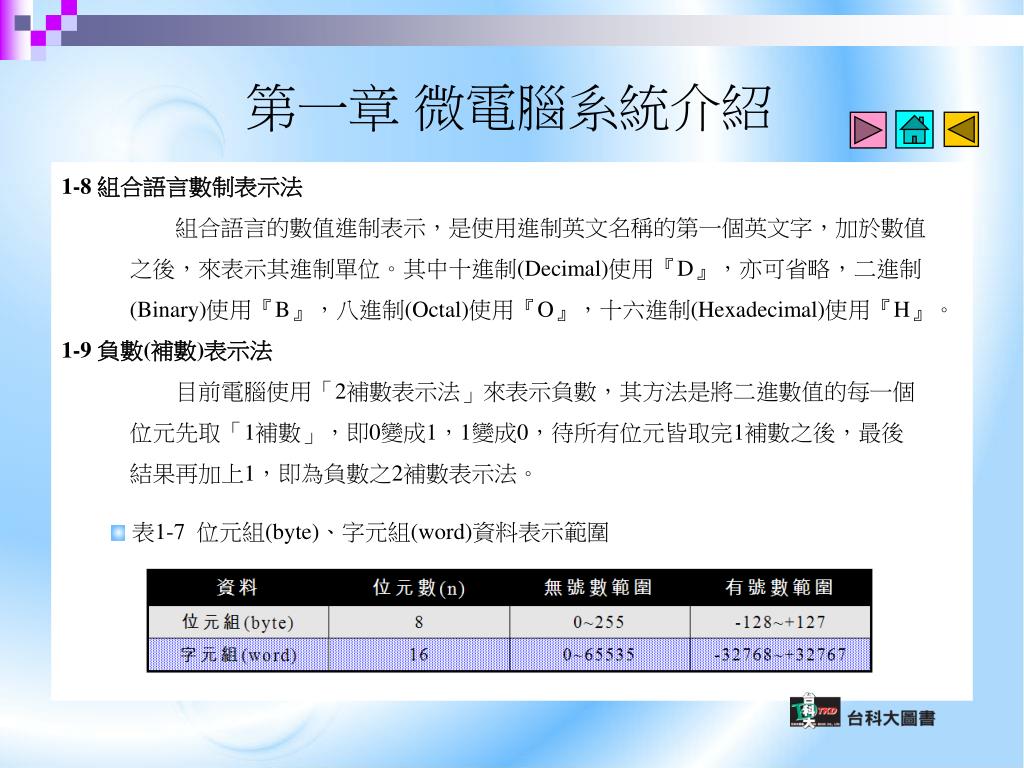Click cell with range 0~65535

tap(599, 654)
